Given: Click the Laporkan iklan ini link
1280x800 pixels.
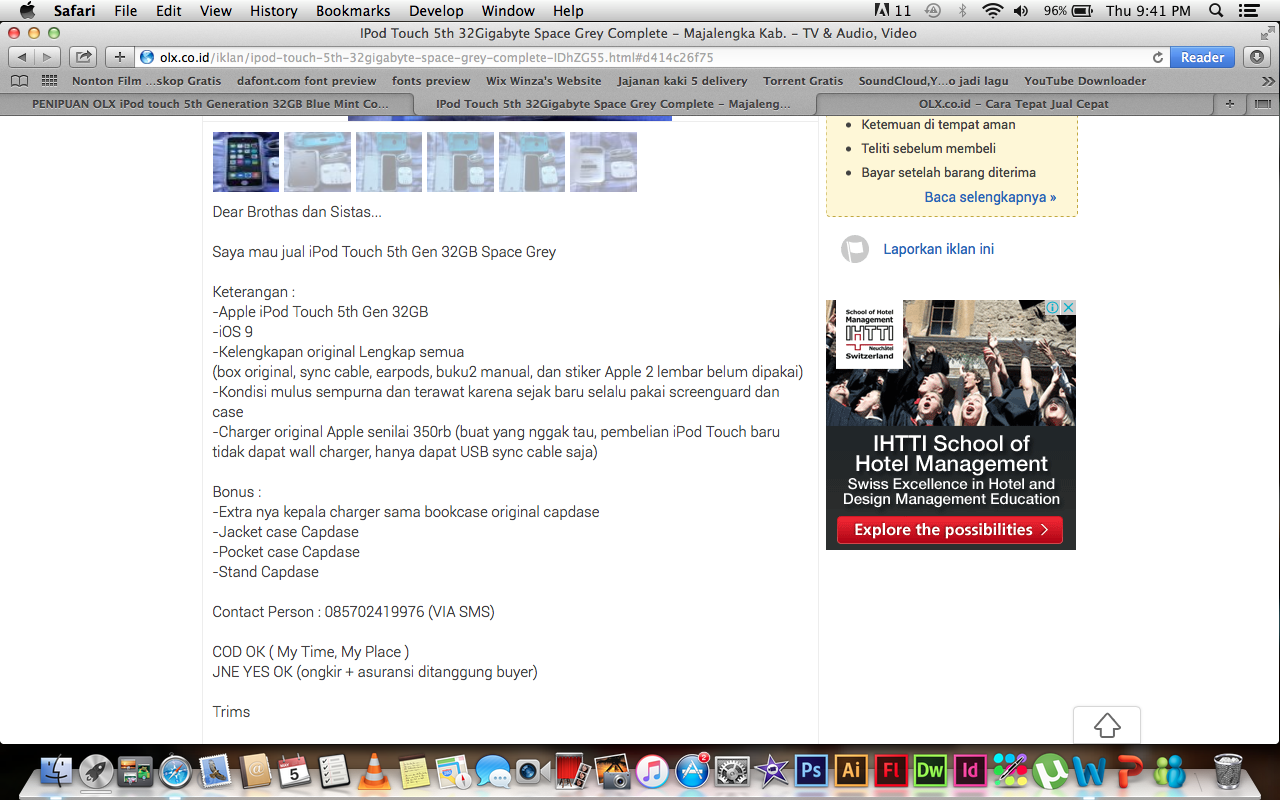Looking at the screenshot, I should click(x=938, y=249).
